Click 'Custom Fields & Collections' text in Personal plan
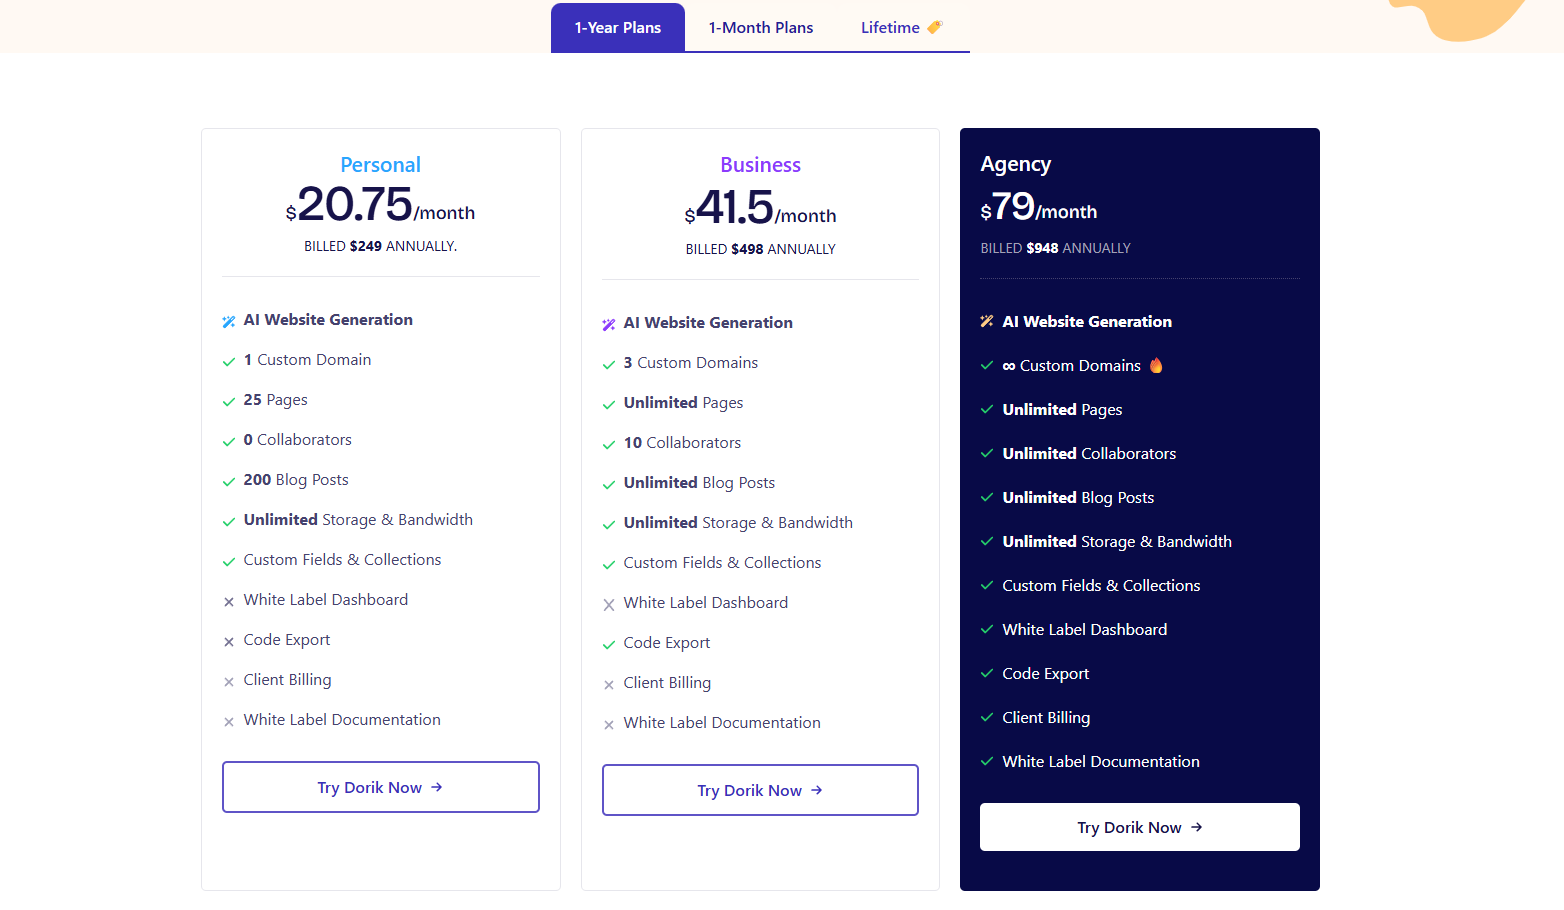This screenshot has width=1564, height=910. tap(342, 560)
